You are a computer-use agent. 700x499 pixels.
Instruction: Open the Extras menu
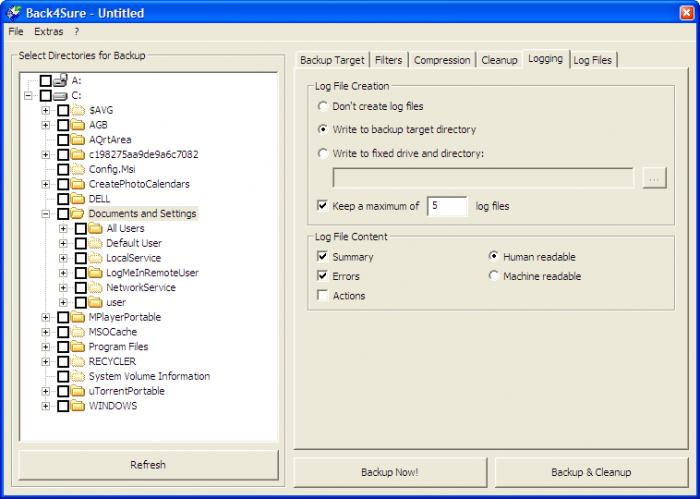coord(48,32)
